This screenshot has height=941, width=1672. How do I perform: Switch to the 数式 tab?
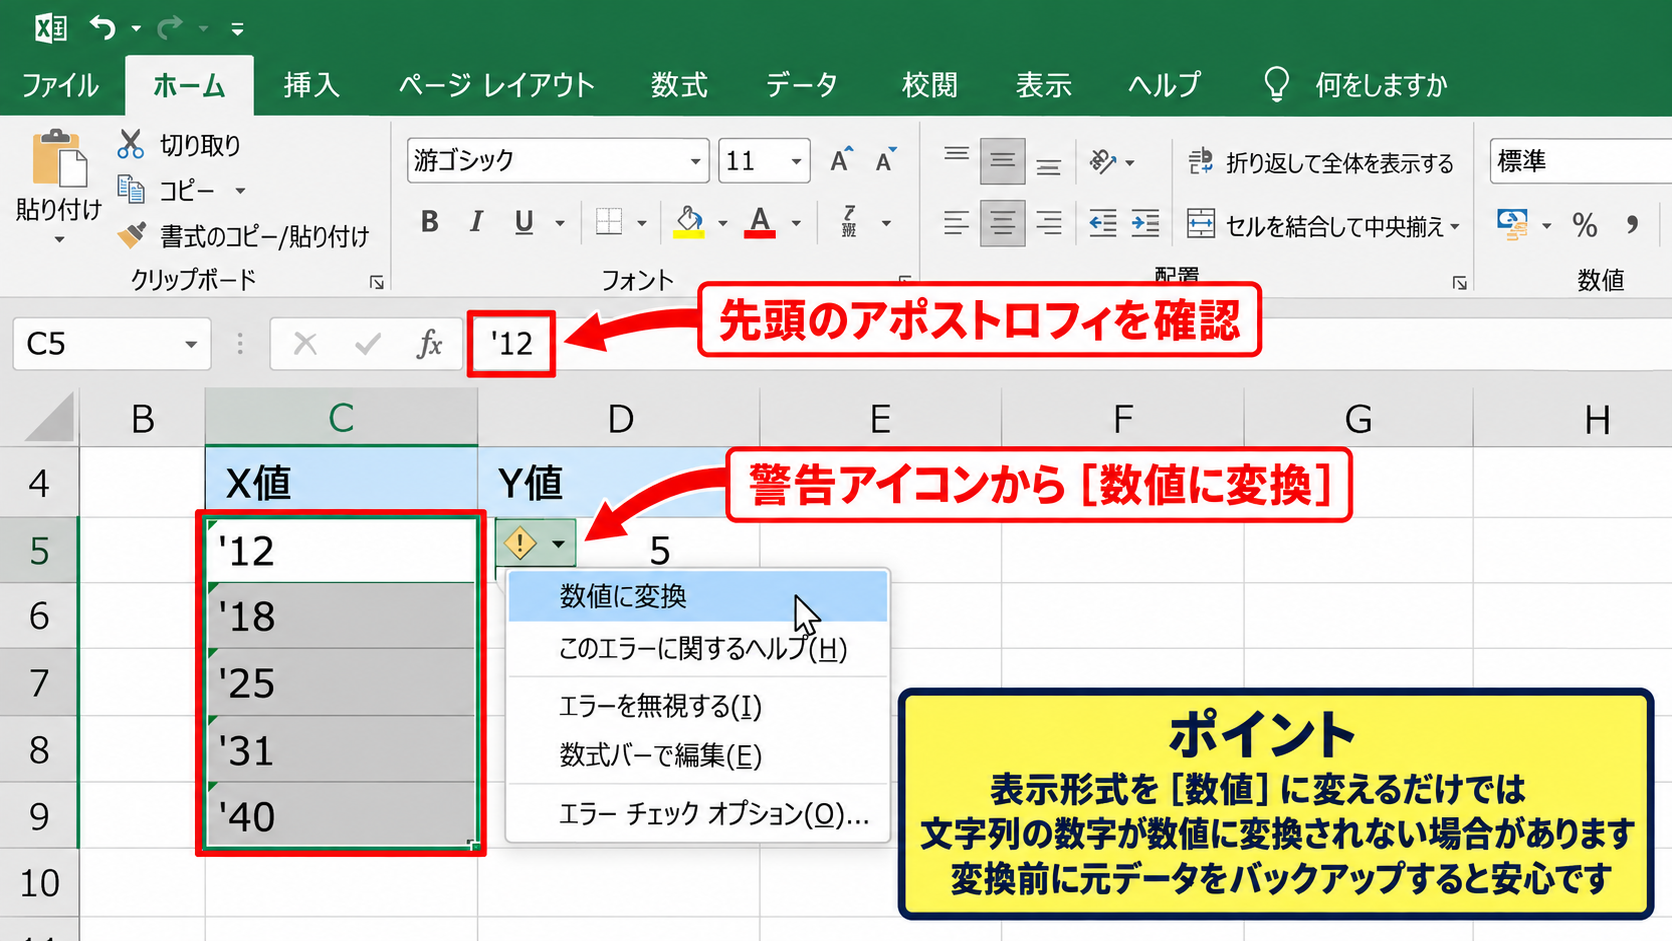tap(679, 85)
